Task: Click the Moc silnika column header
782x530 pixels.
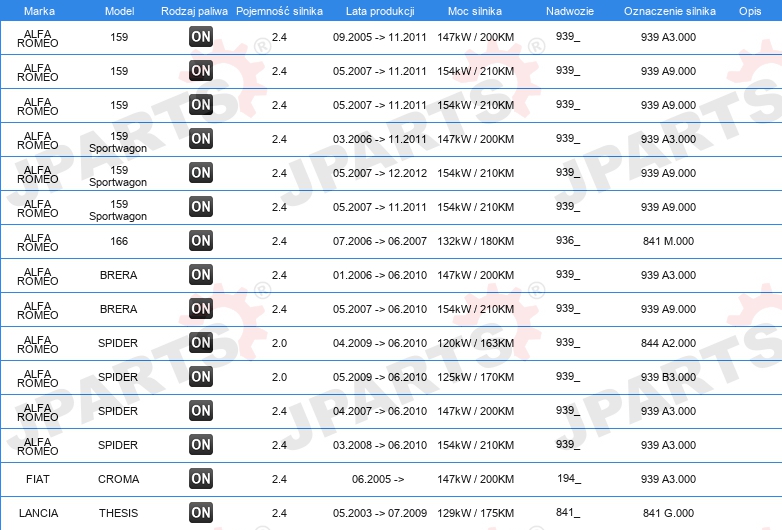Action: [475, 11]
